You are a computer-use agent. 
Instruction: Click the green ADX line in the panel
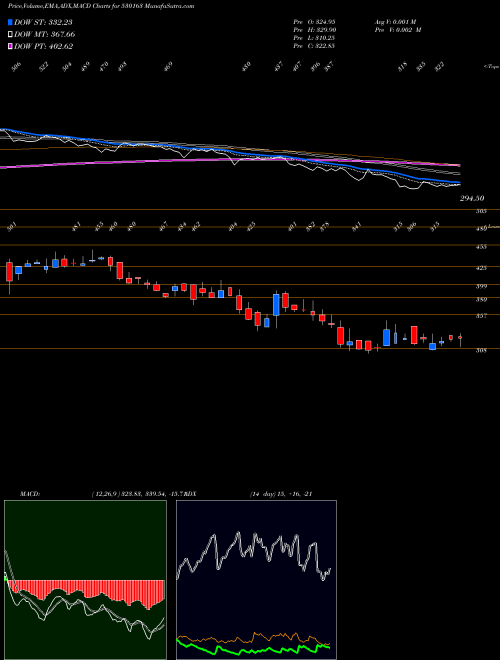253,651
